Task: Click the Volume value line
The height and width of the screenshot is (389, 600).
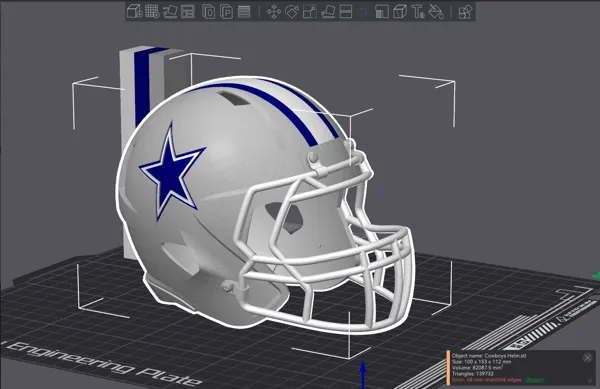Action: pyautogui.click(x=478, y=368)
